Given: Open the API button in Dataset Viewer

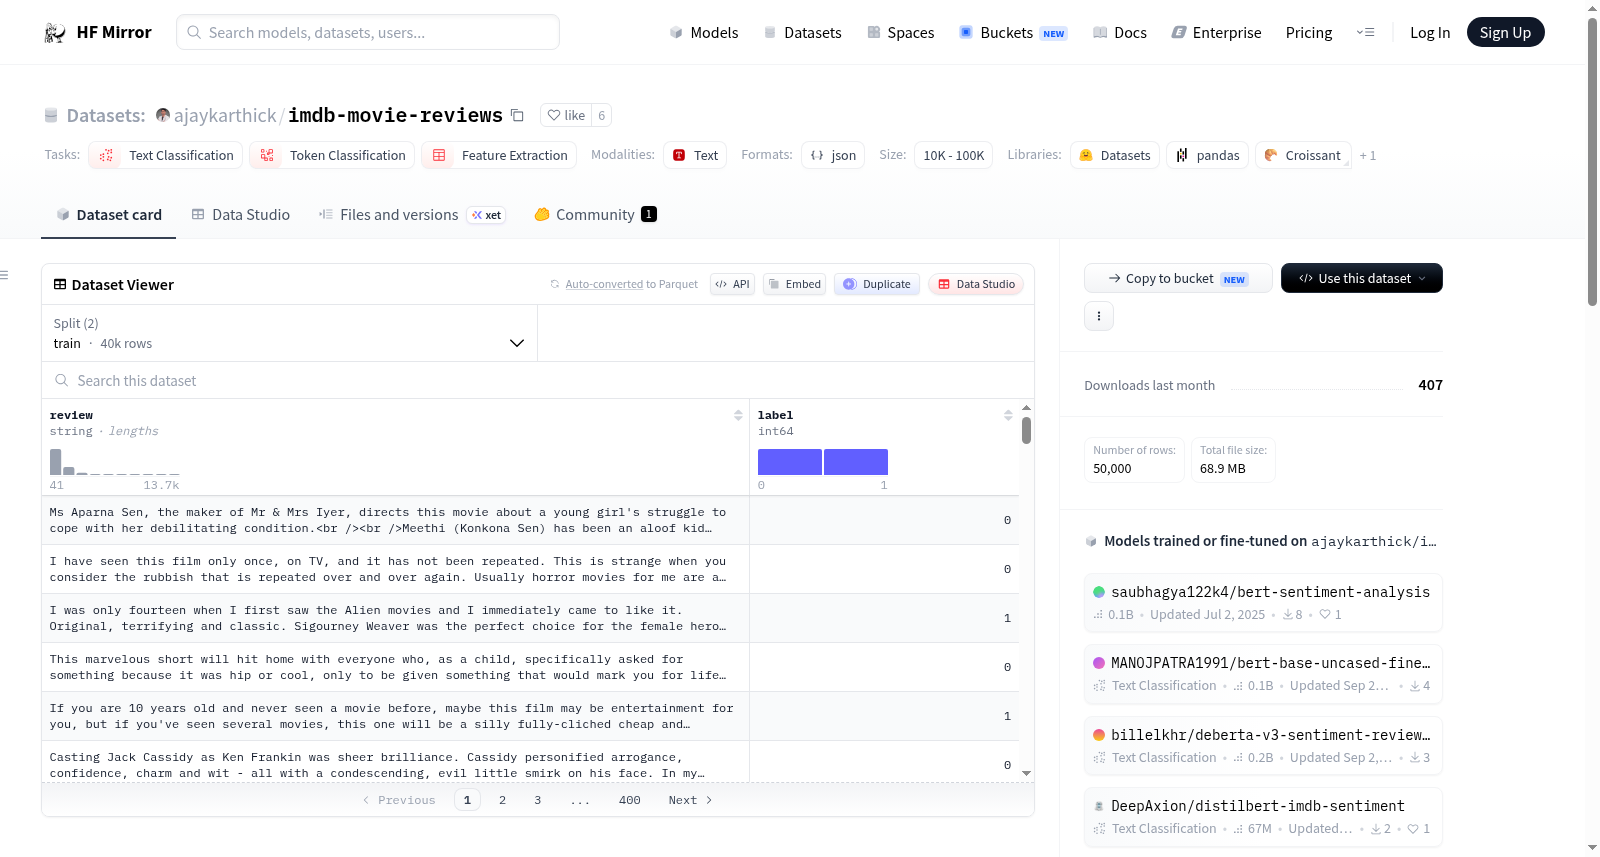Looking at the screenshot, I should click(732, 284).
